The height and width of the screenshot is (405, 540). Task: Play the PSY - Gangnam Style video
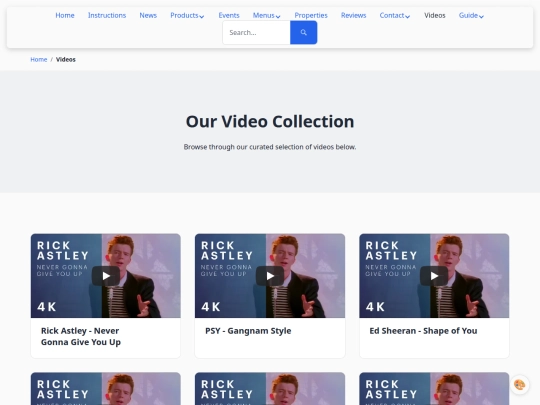click(270, 276)
